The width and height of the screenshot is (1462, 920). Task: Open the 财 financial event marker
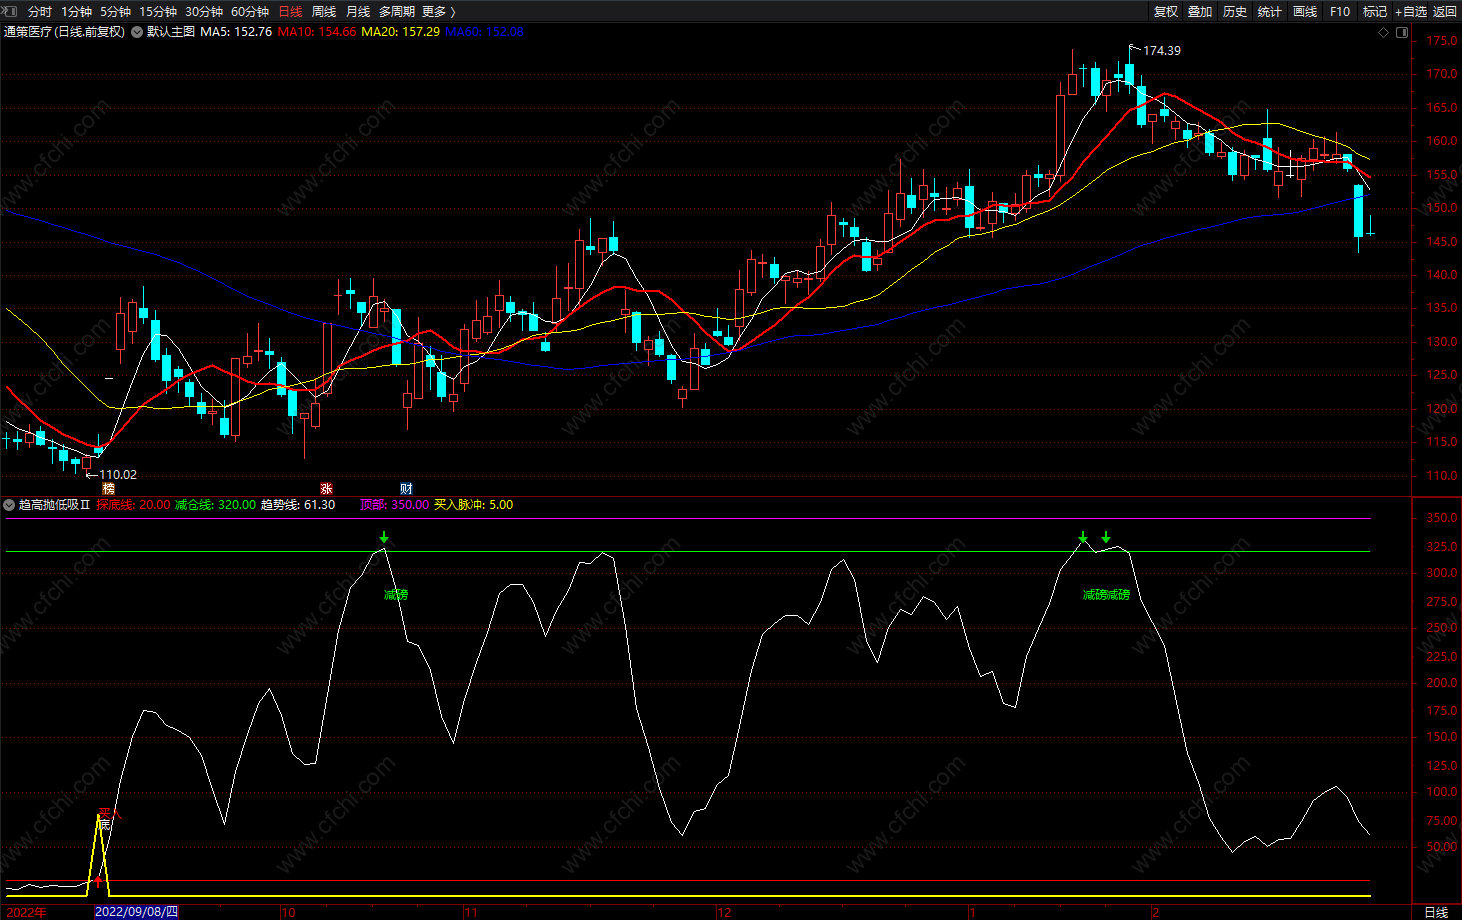(x=406, y=489)
